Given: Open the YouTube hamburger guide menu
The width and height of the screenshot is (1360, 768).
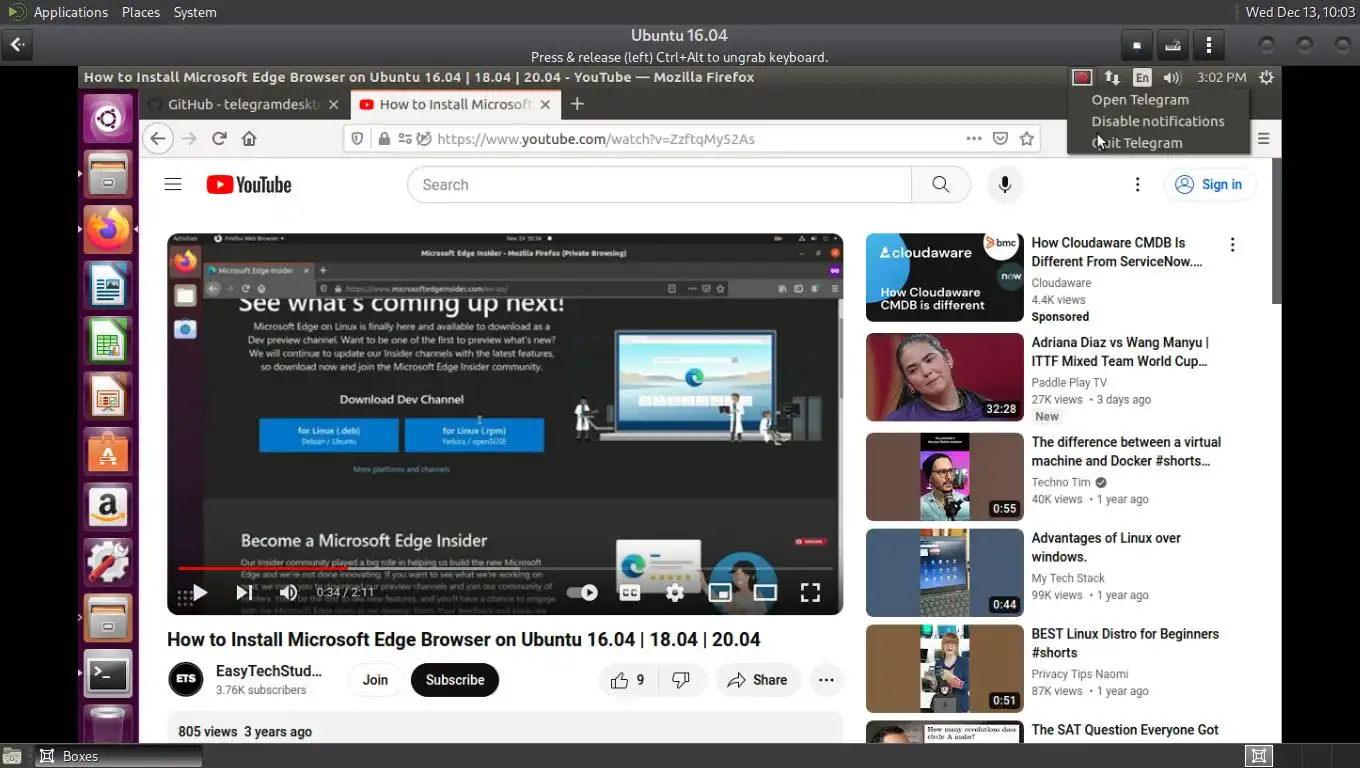Looking at the screenshot, I should tap(173, 184).
